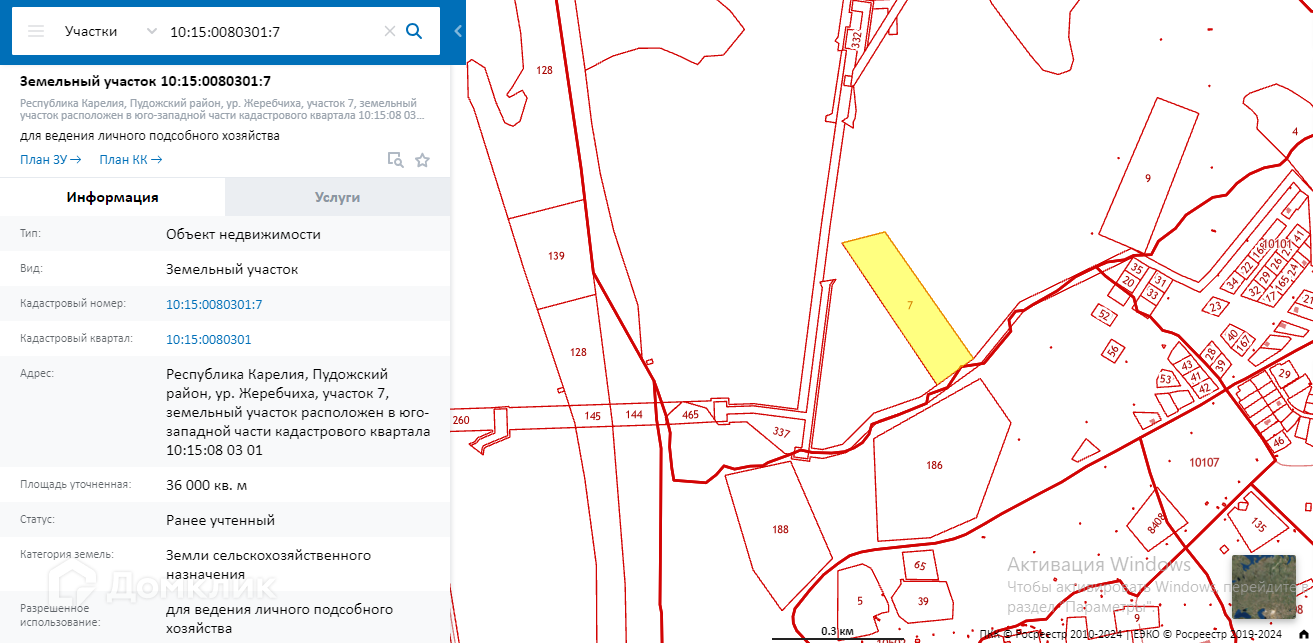Click the home icon at map corner
The height and width of the screenshot is (643, 1313).
click(1303, 633)
